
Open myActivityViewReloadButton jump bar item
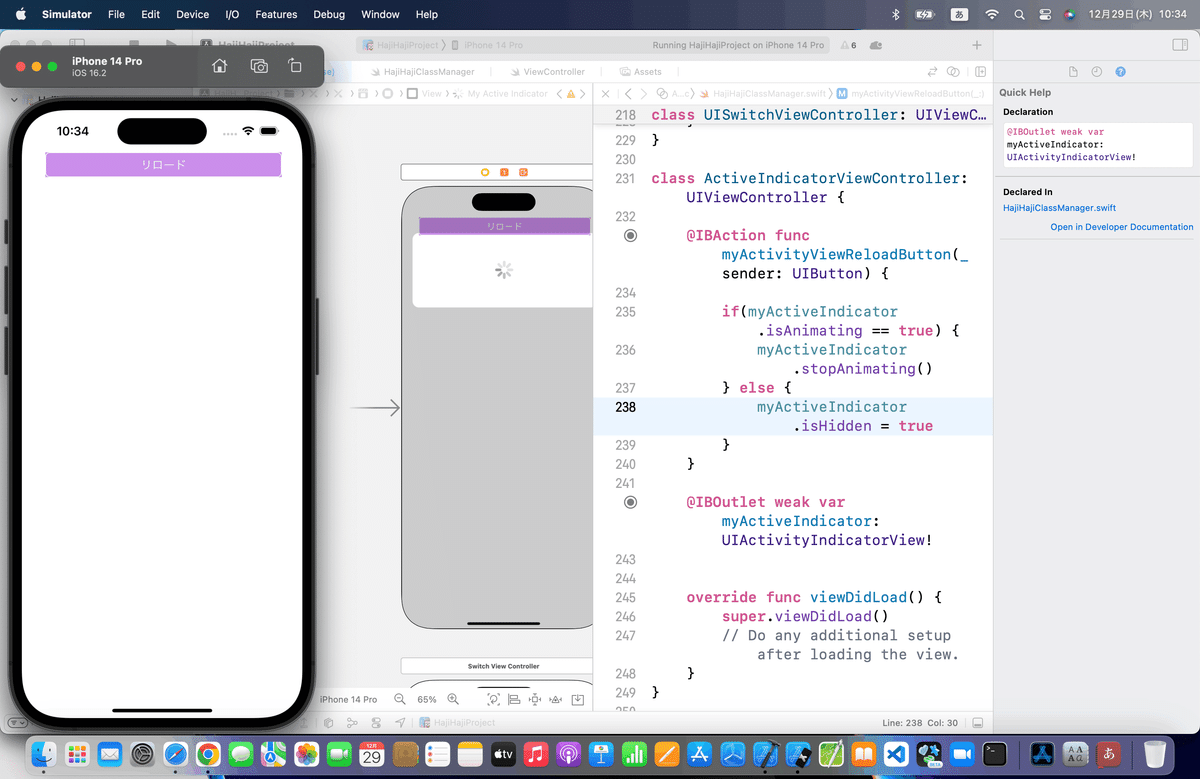(909, 93)
